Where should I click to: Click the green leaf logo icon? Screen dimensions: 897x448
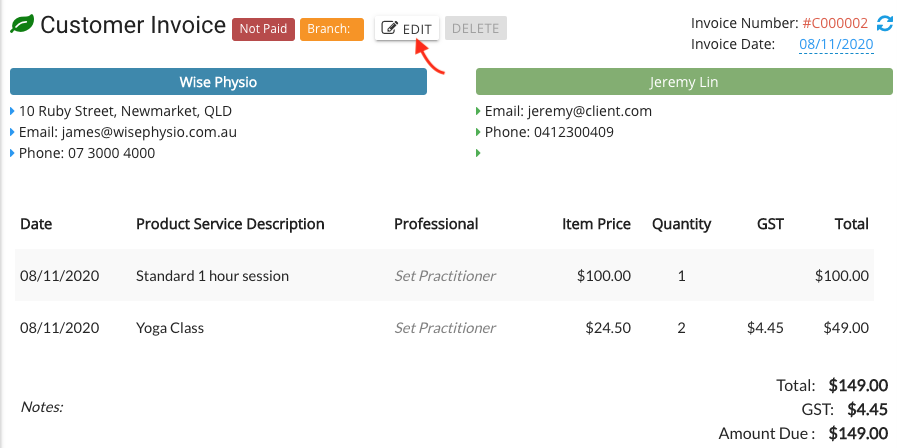[22, 25]
